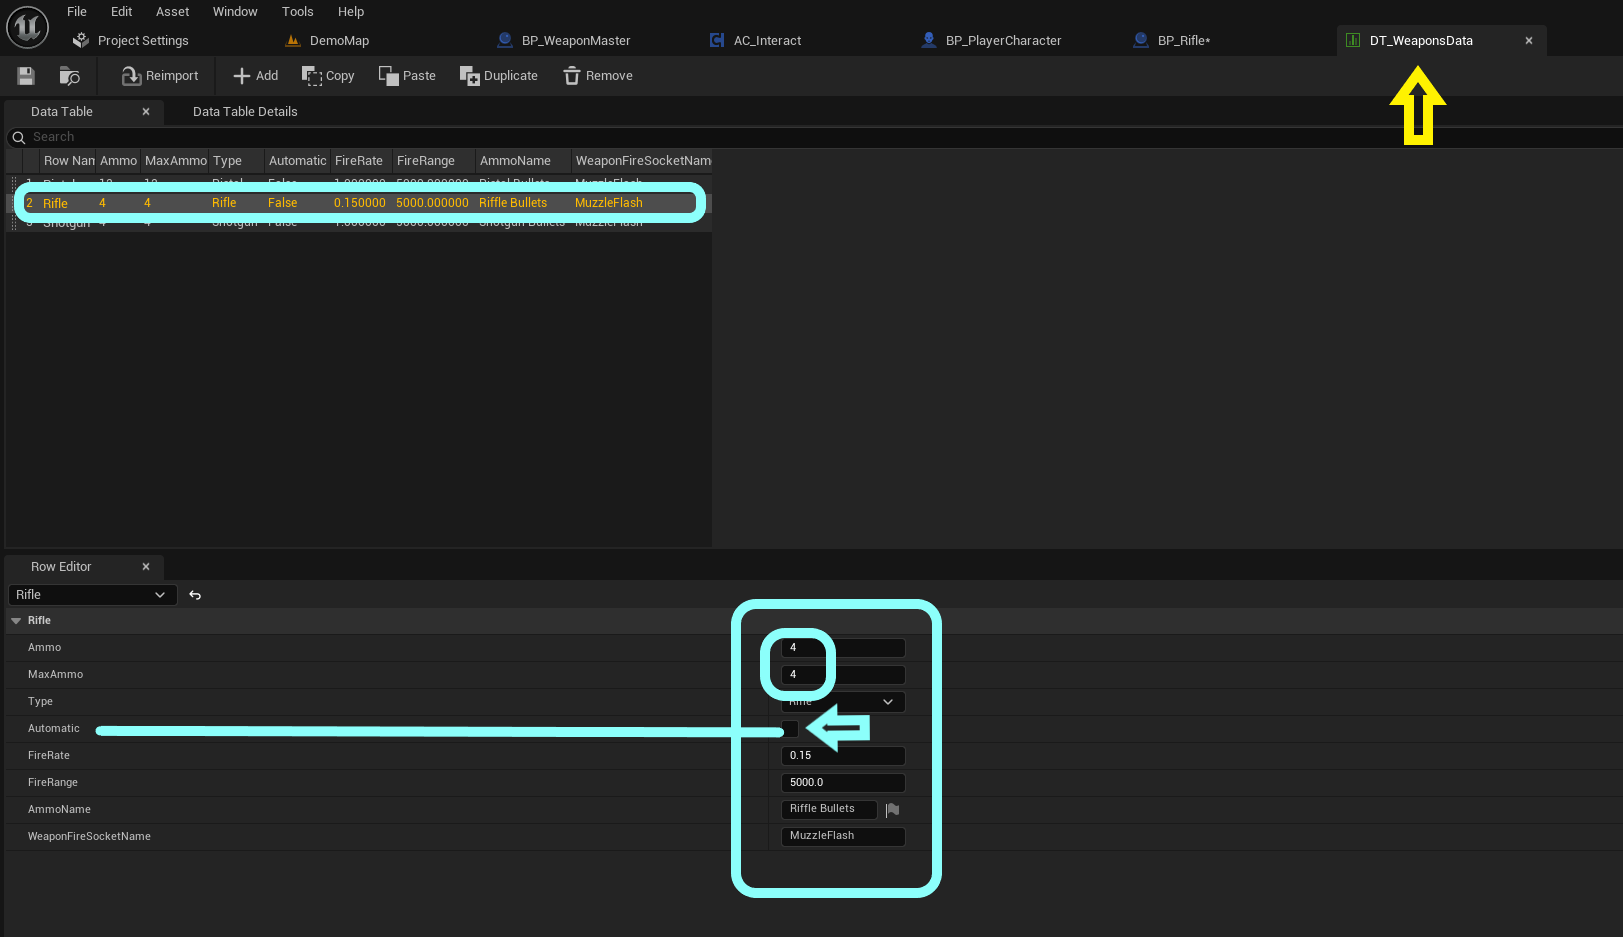Click the 5000.000000 FireRange cell in Rifle row
1623x937 pixels.
(432, 203)
